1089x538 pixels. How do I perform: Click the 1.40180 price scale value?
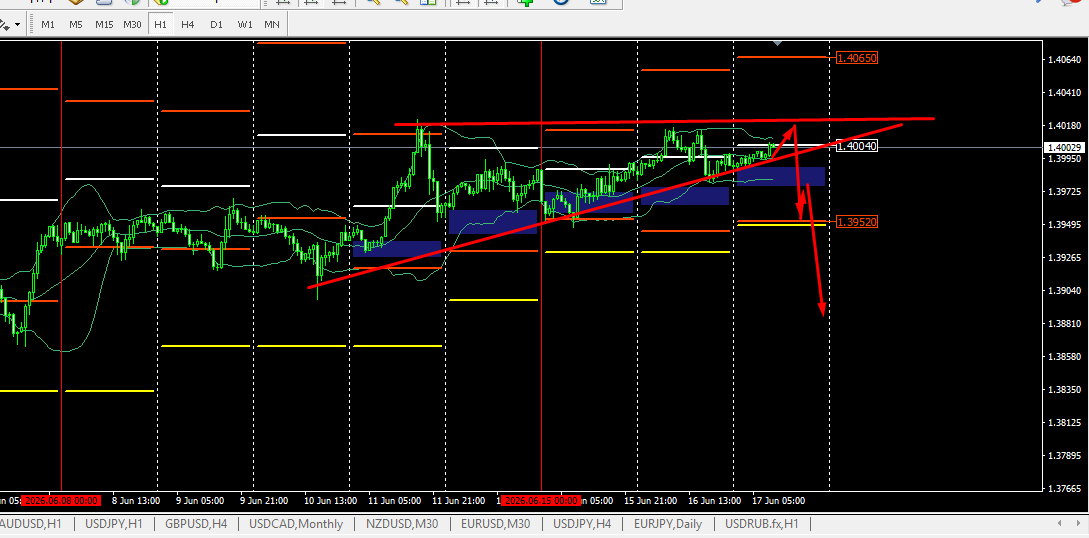click(x=1066, y=126)
